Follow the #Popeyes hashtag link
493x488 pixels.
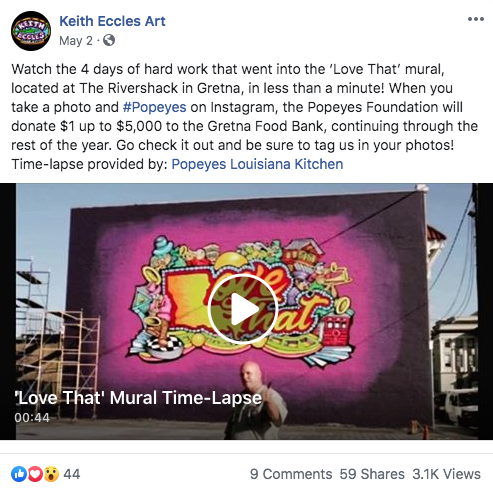[x=155, y=107]
